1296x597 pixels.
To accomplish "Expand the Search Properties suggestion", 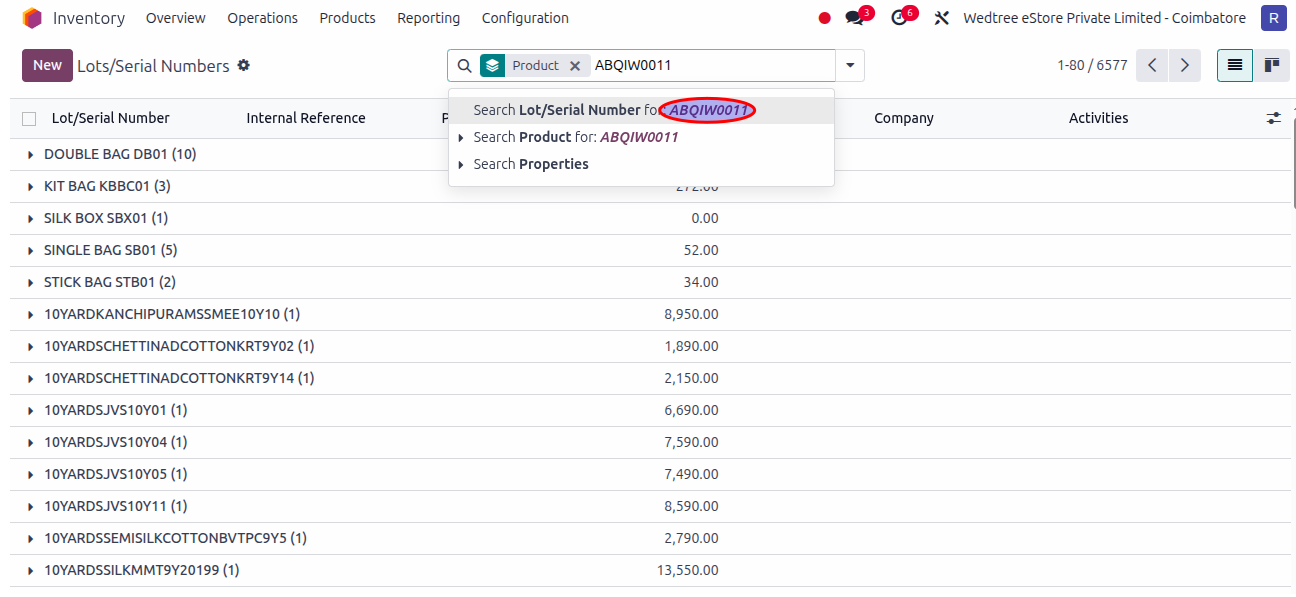I will pyautogui.click(x=461, y=165).
